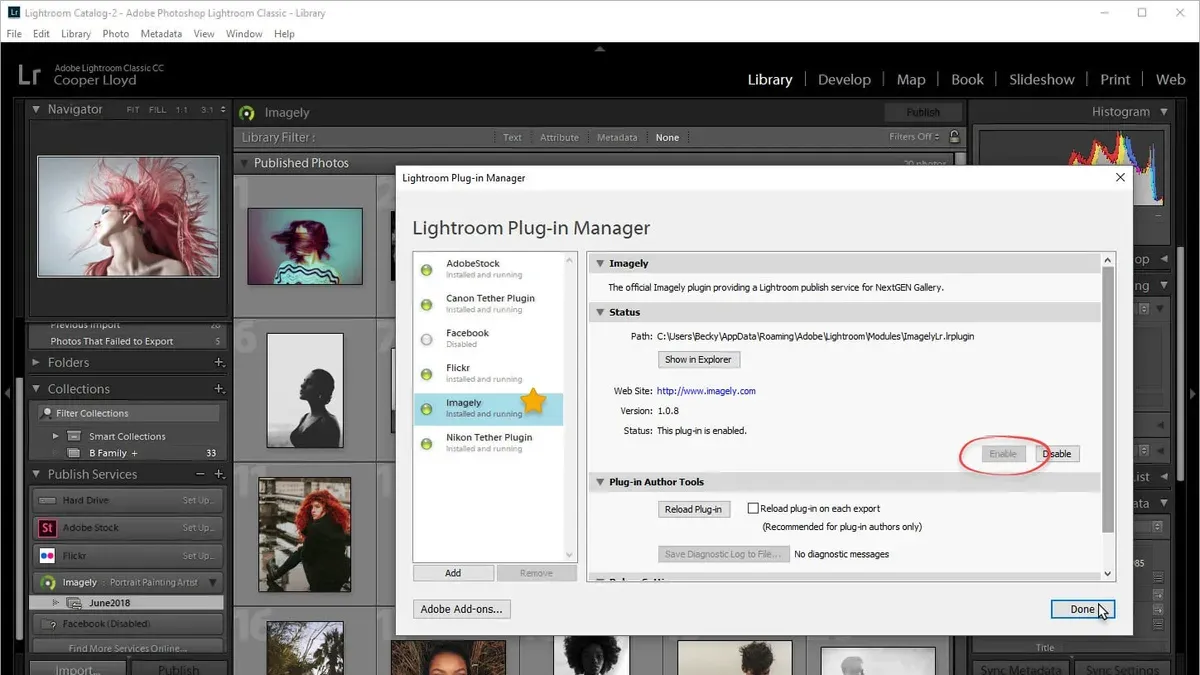This screenshot has width=1200, height=675.
Task: Switch to the Map module
Action: point(911,79)
